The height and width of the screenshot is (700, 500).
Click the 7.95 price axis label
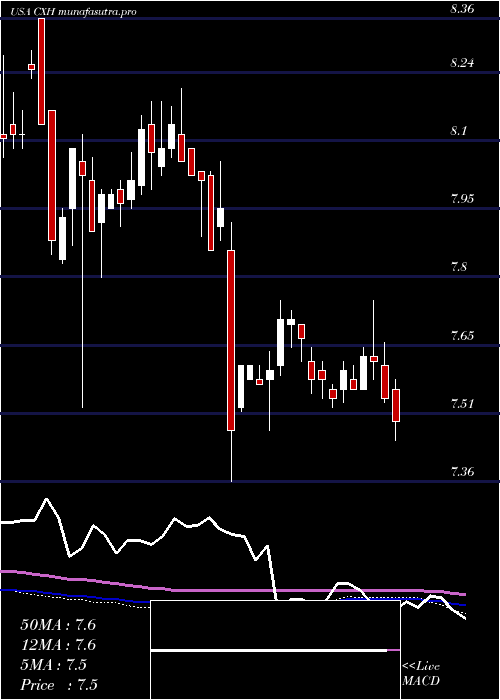[462, 199]
